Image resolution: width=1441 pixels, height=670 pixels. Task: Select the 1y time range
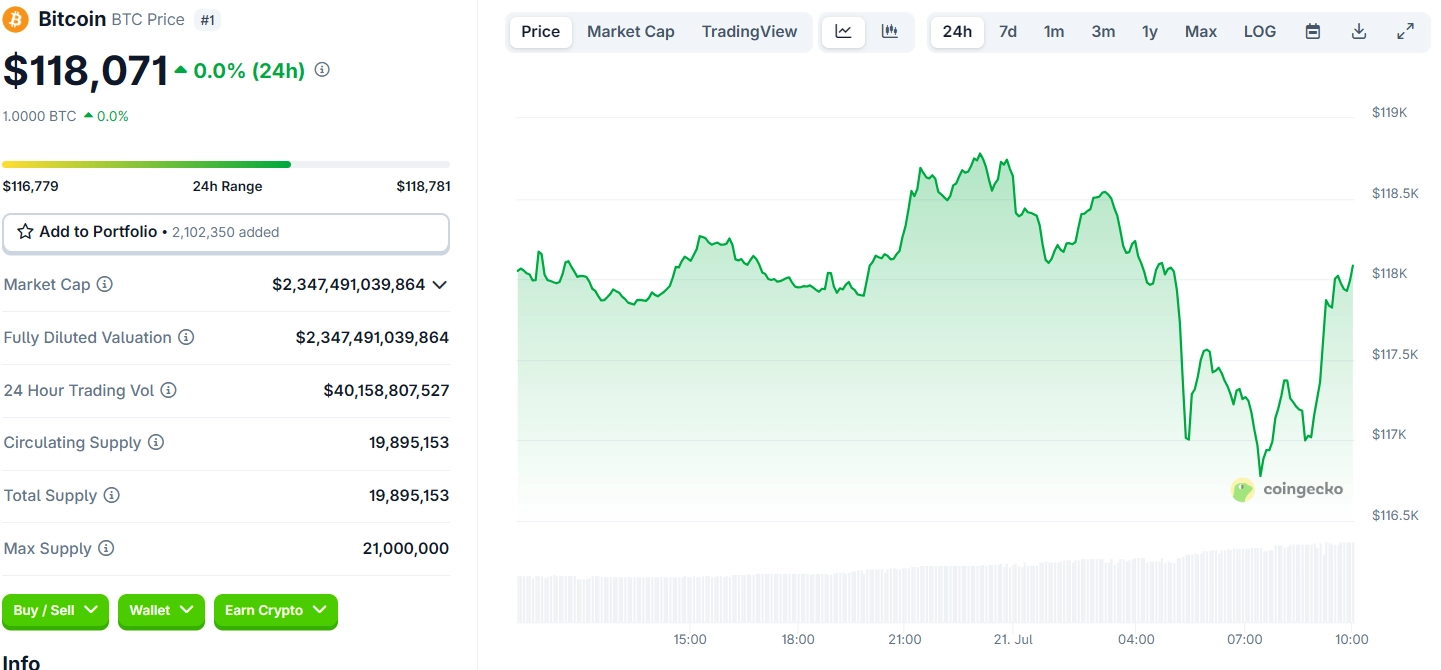tap(1150, 32)
